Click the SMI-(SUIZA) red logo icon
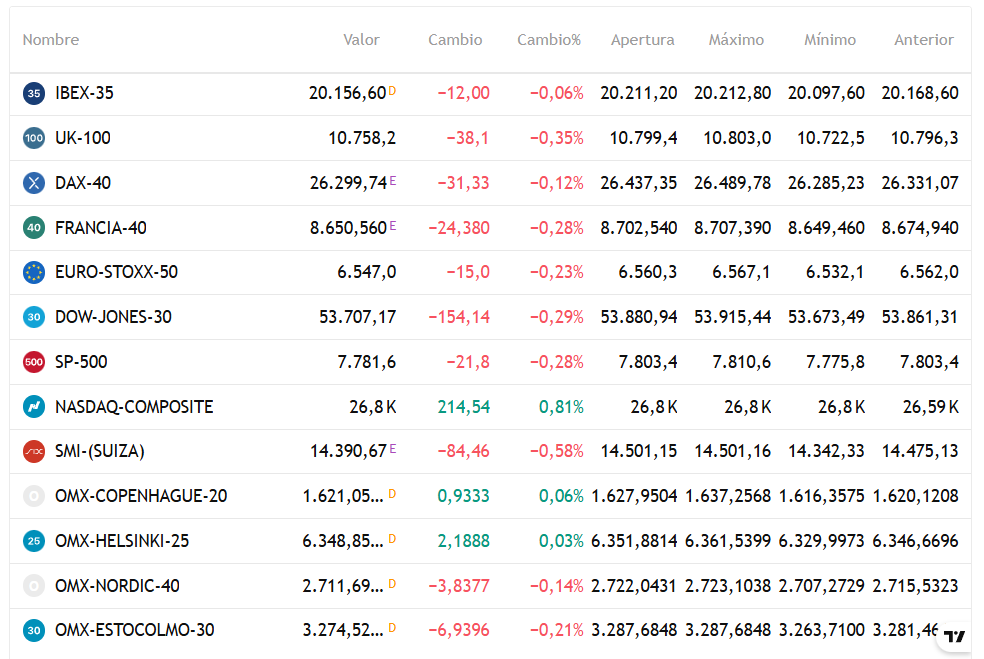This screenshot has height=659, width=984. point(34,451)
